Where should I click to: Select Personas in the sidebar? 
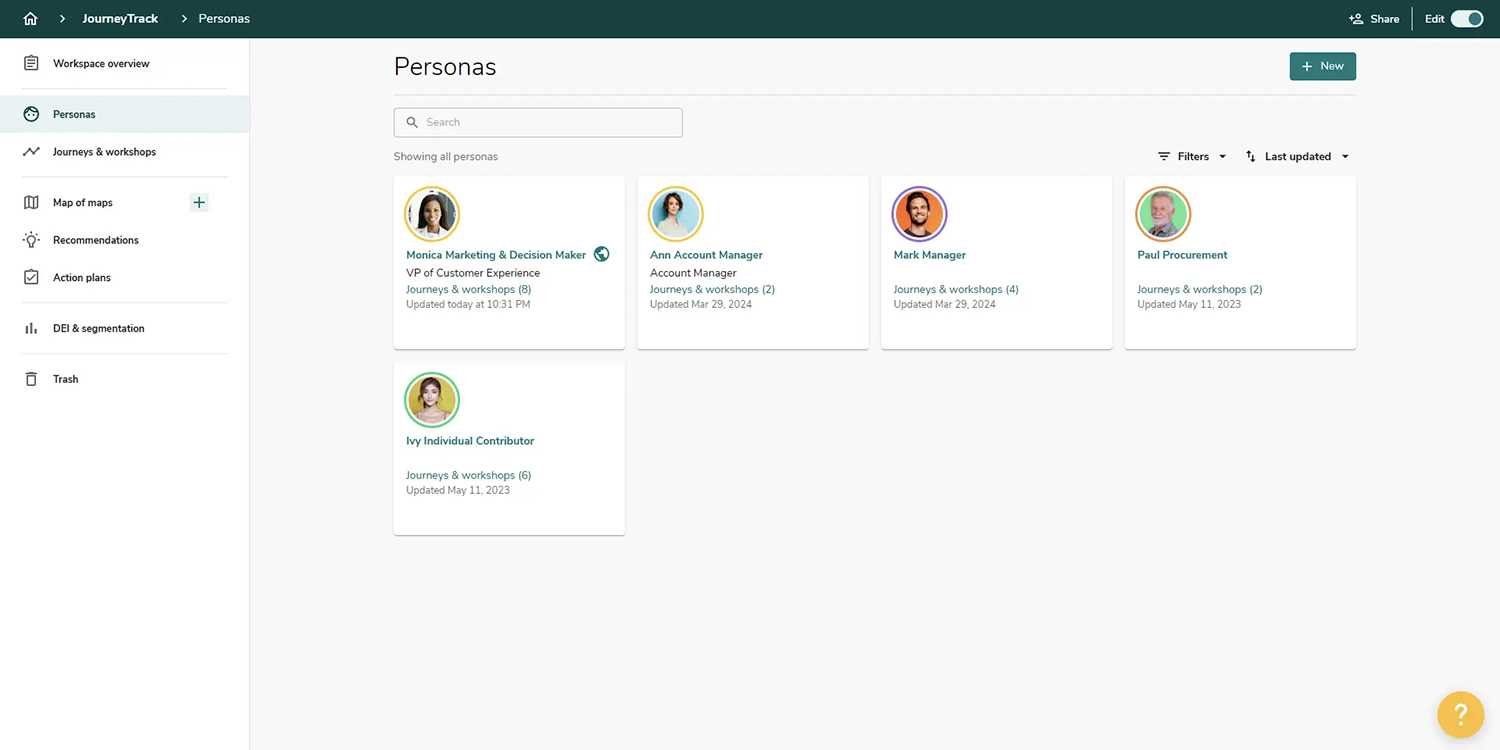tap(74, 114)
